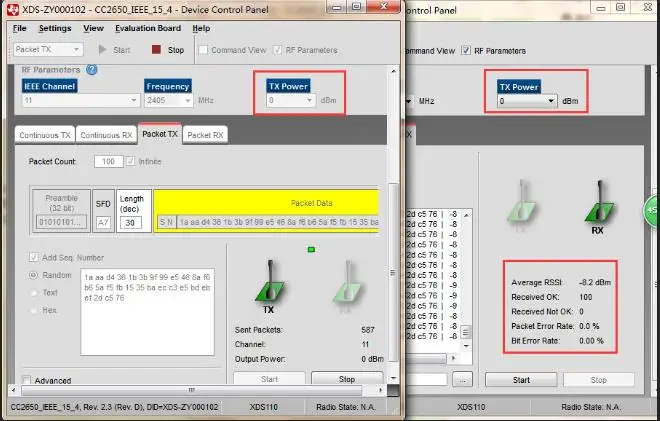Open the Frequency 2405 dropdown
The width and height of the screenshot is (660, 421).
(168, 100)
